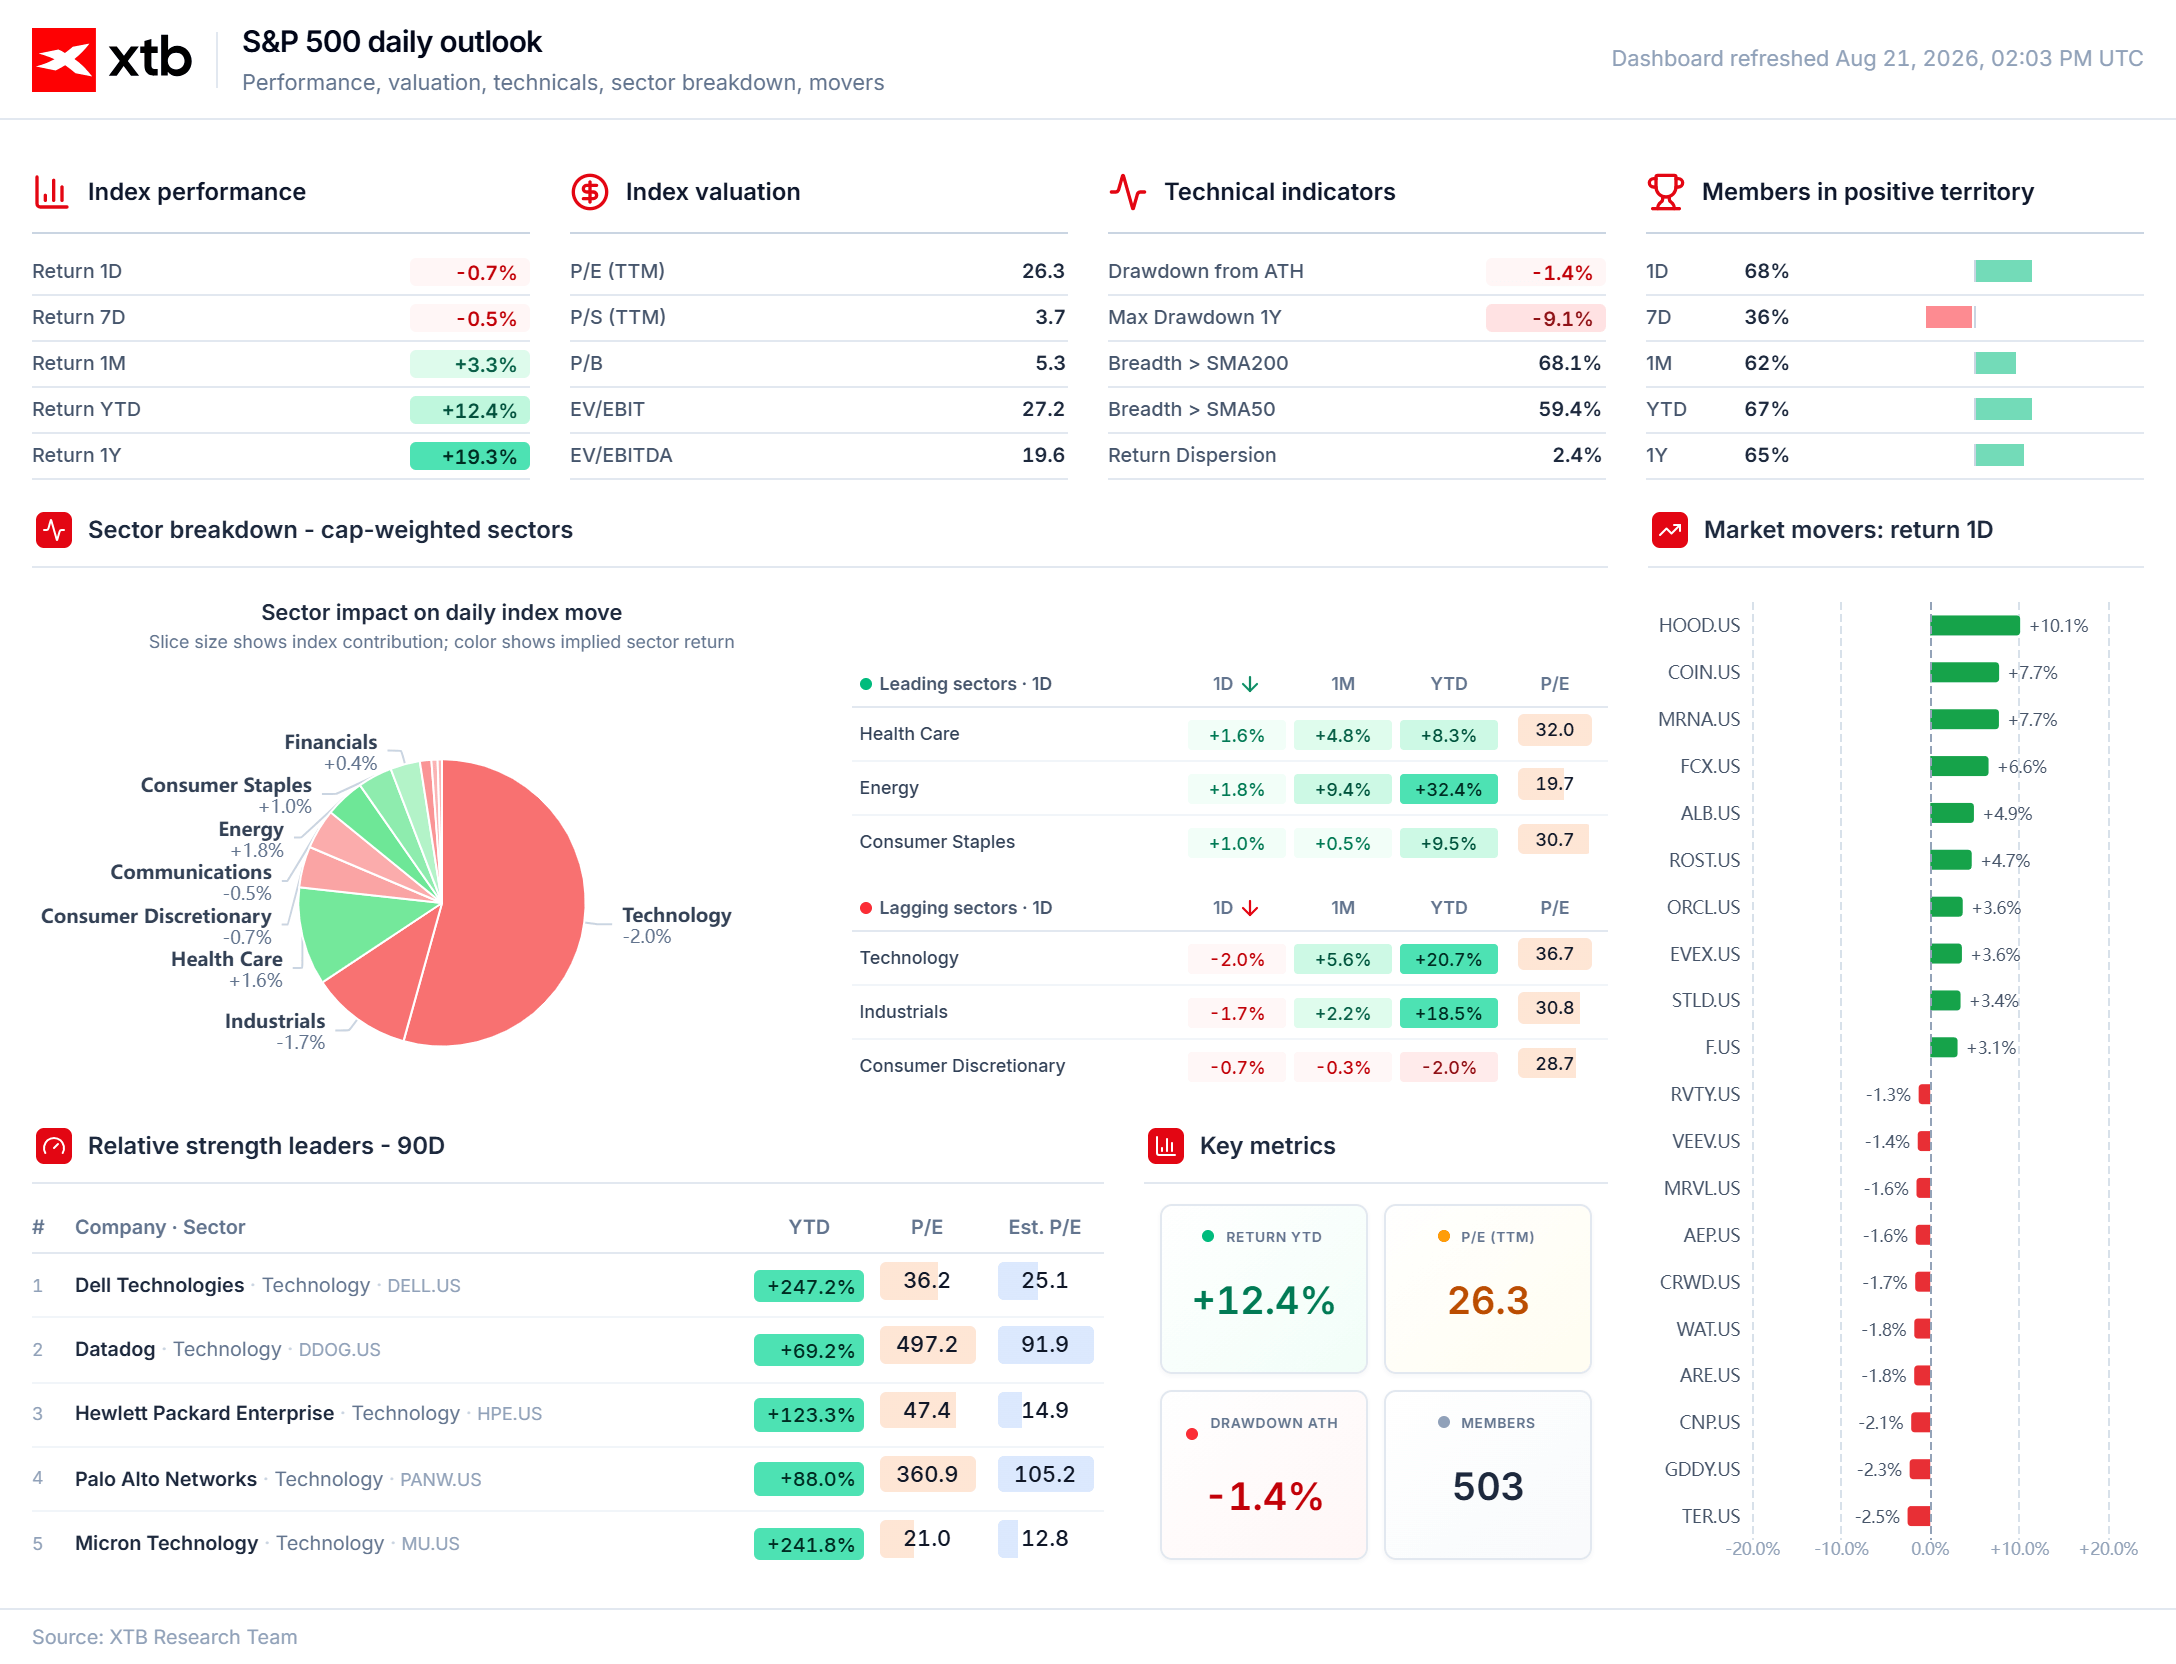The height and width of the screenshot is (1664, 2176).
Task: Open the Return YTD key metric card
Action: point(1264,1289)
